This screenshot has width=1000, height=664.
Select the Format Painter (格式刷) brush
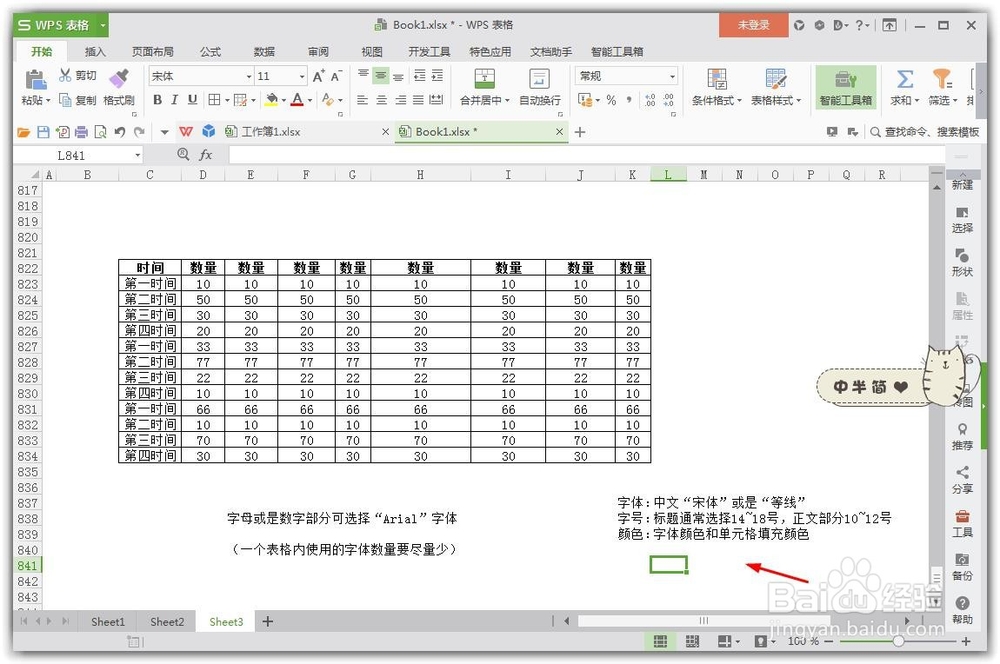click(119, 78)
